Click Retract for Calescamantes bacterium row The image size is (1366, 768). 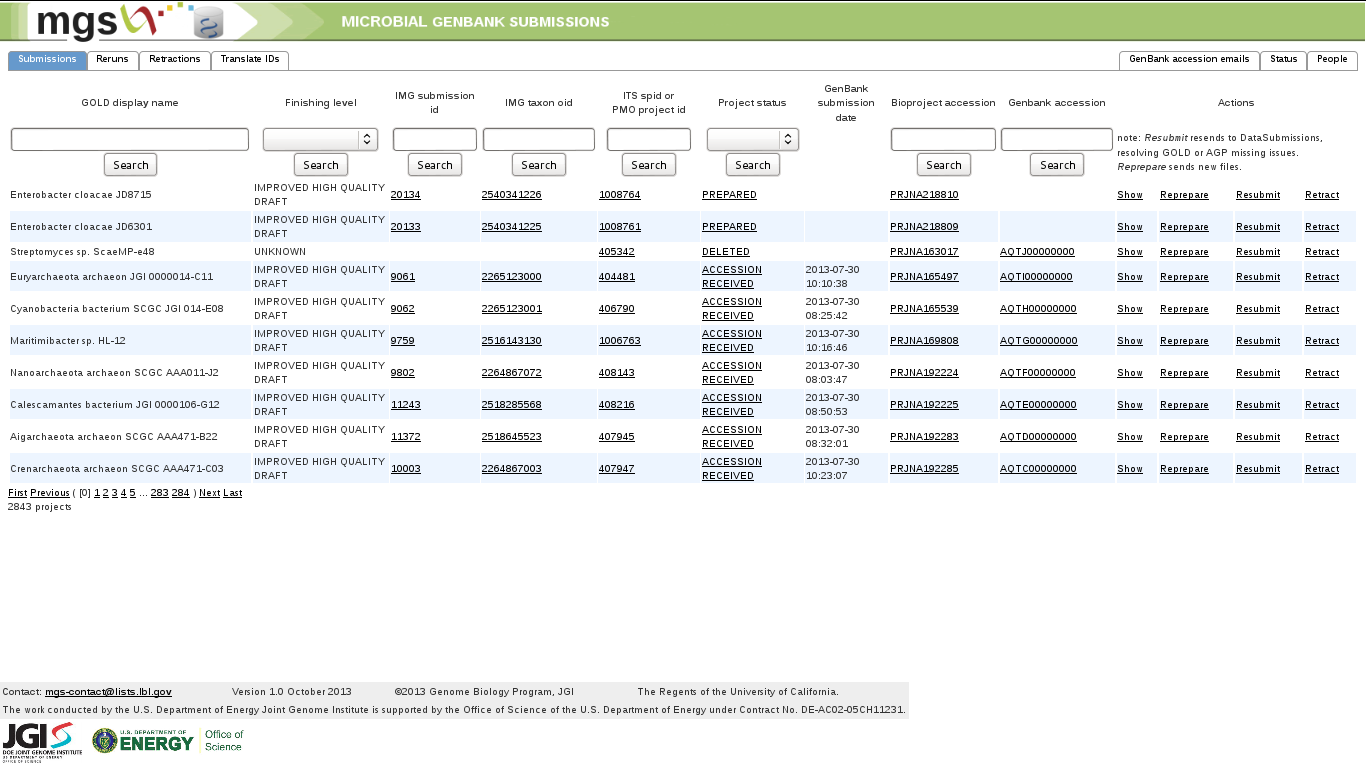1322,405
